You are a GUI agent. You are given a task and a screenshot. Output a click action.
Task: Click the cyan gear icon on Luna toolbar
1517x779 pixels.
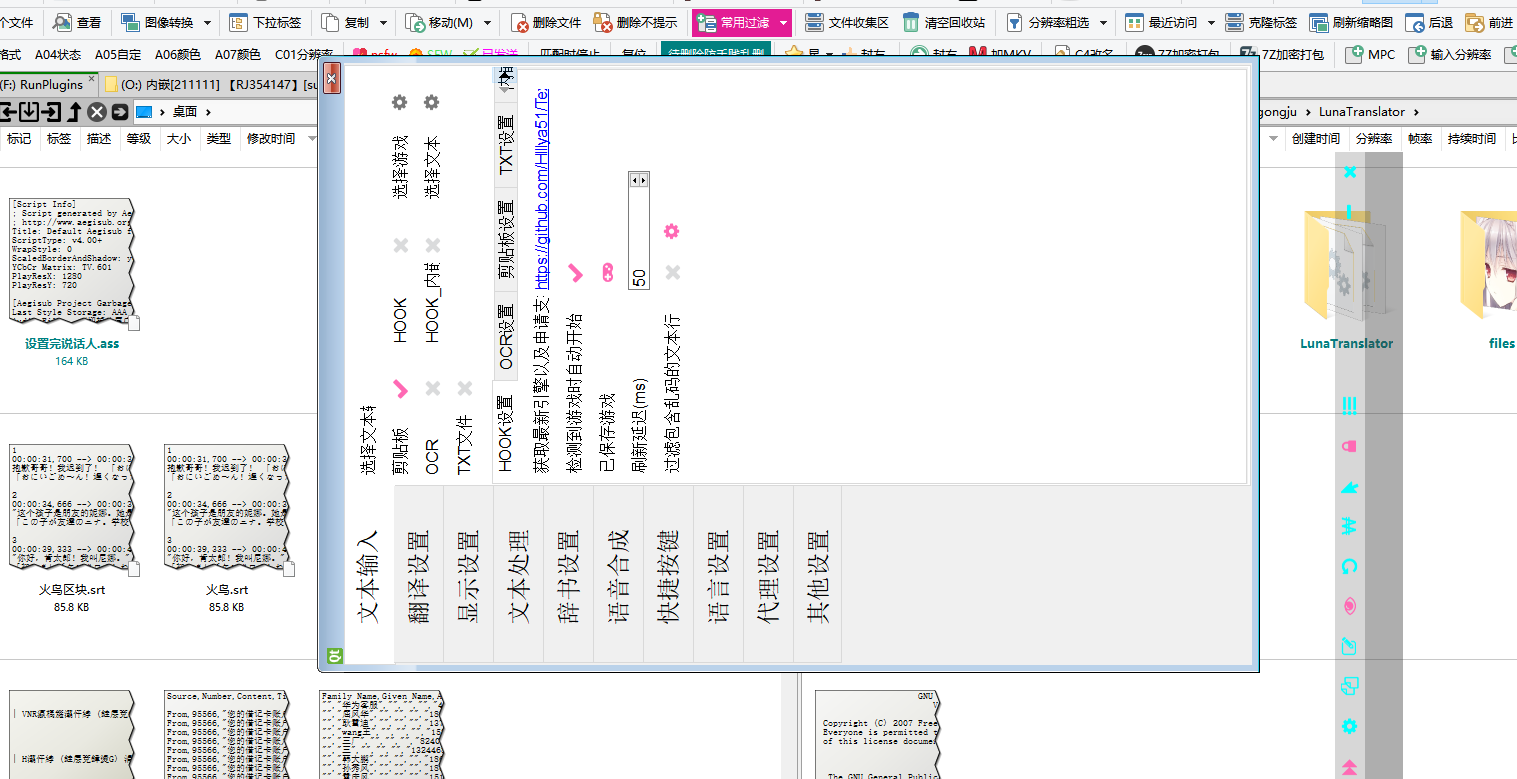point(1349,726)
